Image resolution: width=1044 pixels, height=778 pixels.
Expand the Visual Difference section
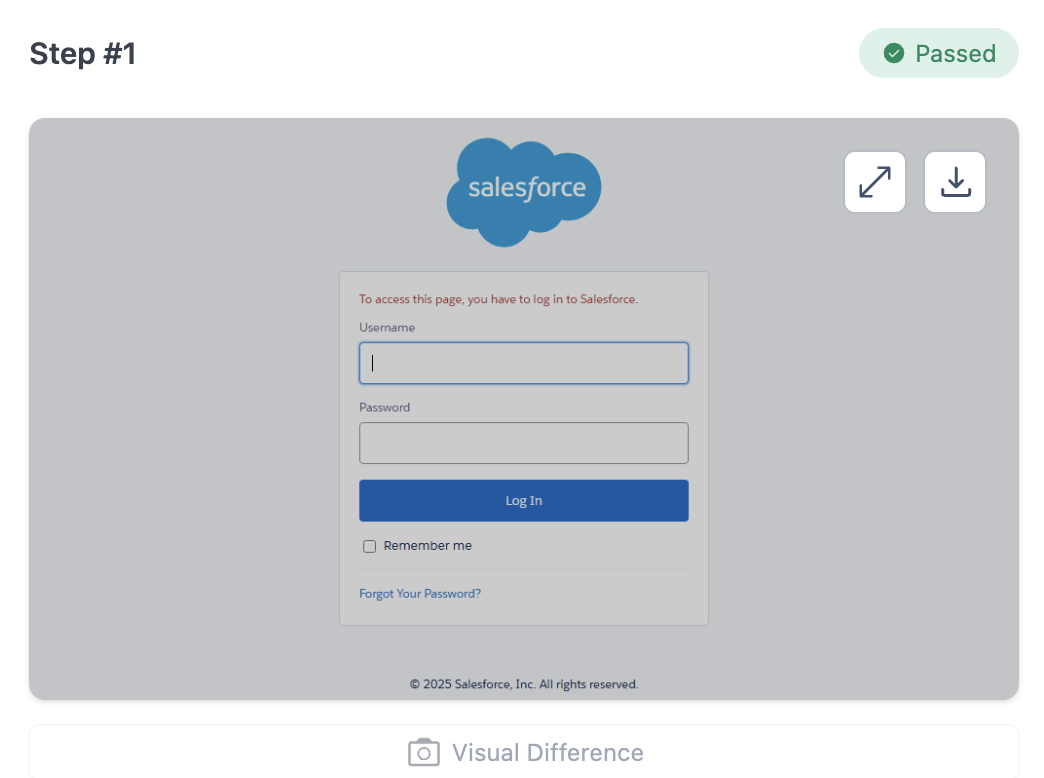(524, 752)
